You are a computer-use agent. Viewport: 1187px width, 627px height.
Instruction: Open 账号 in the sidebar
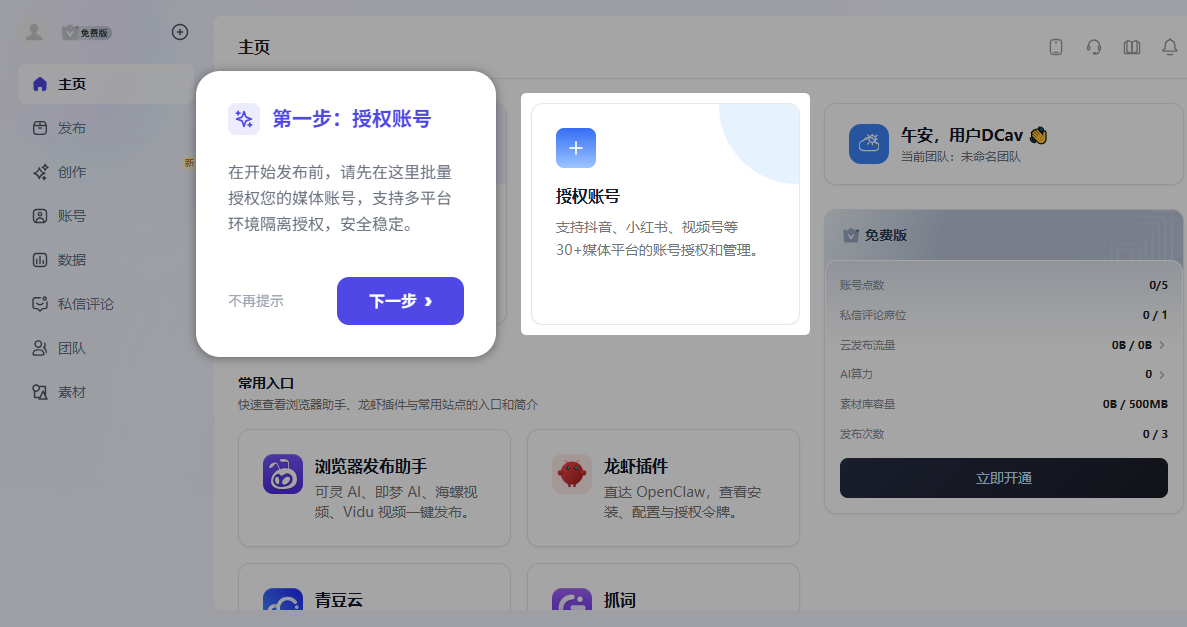[106, 216]
